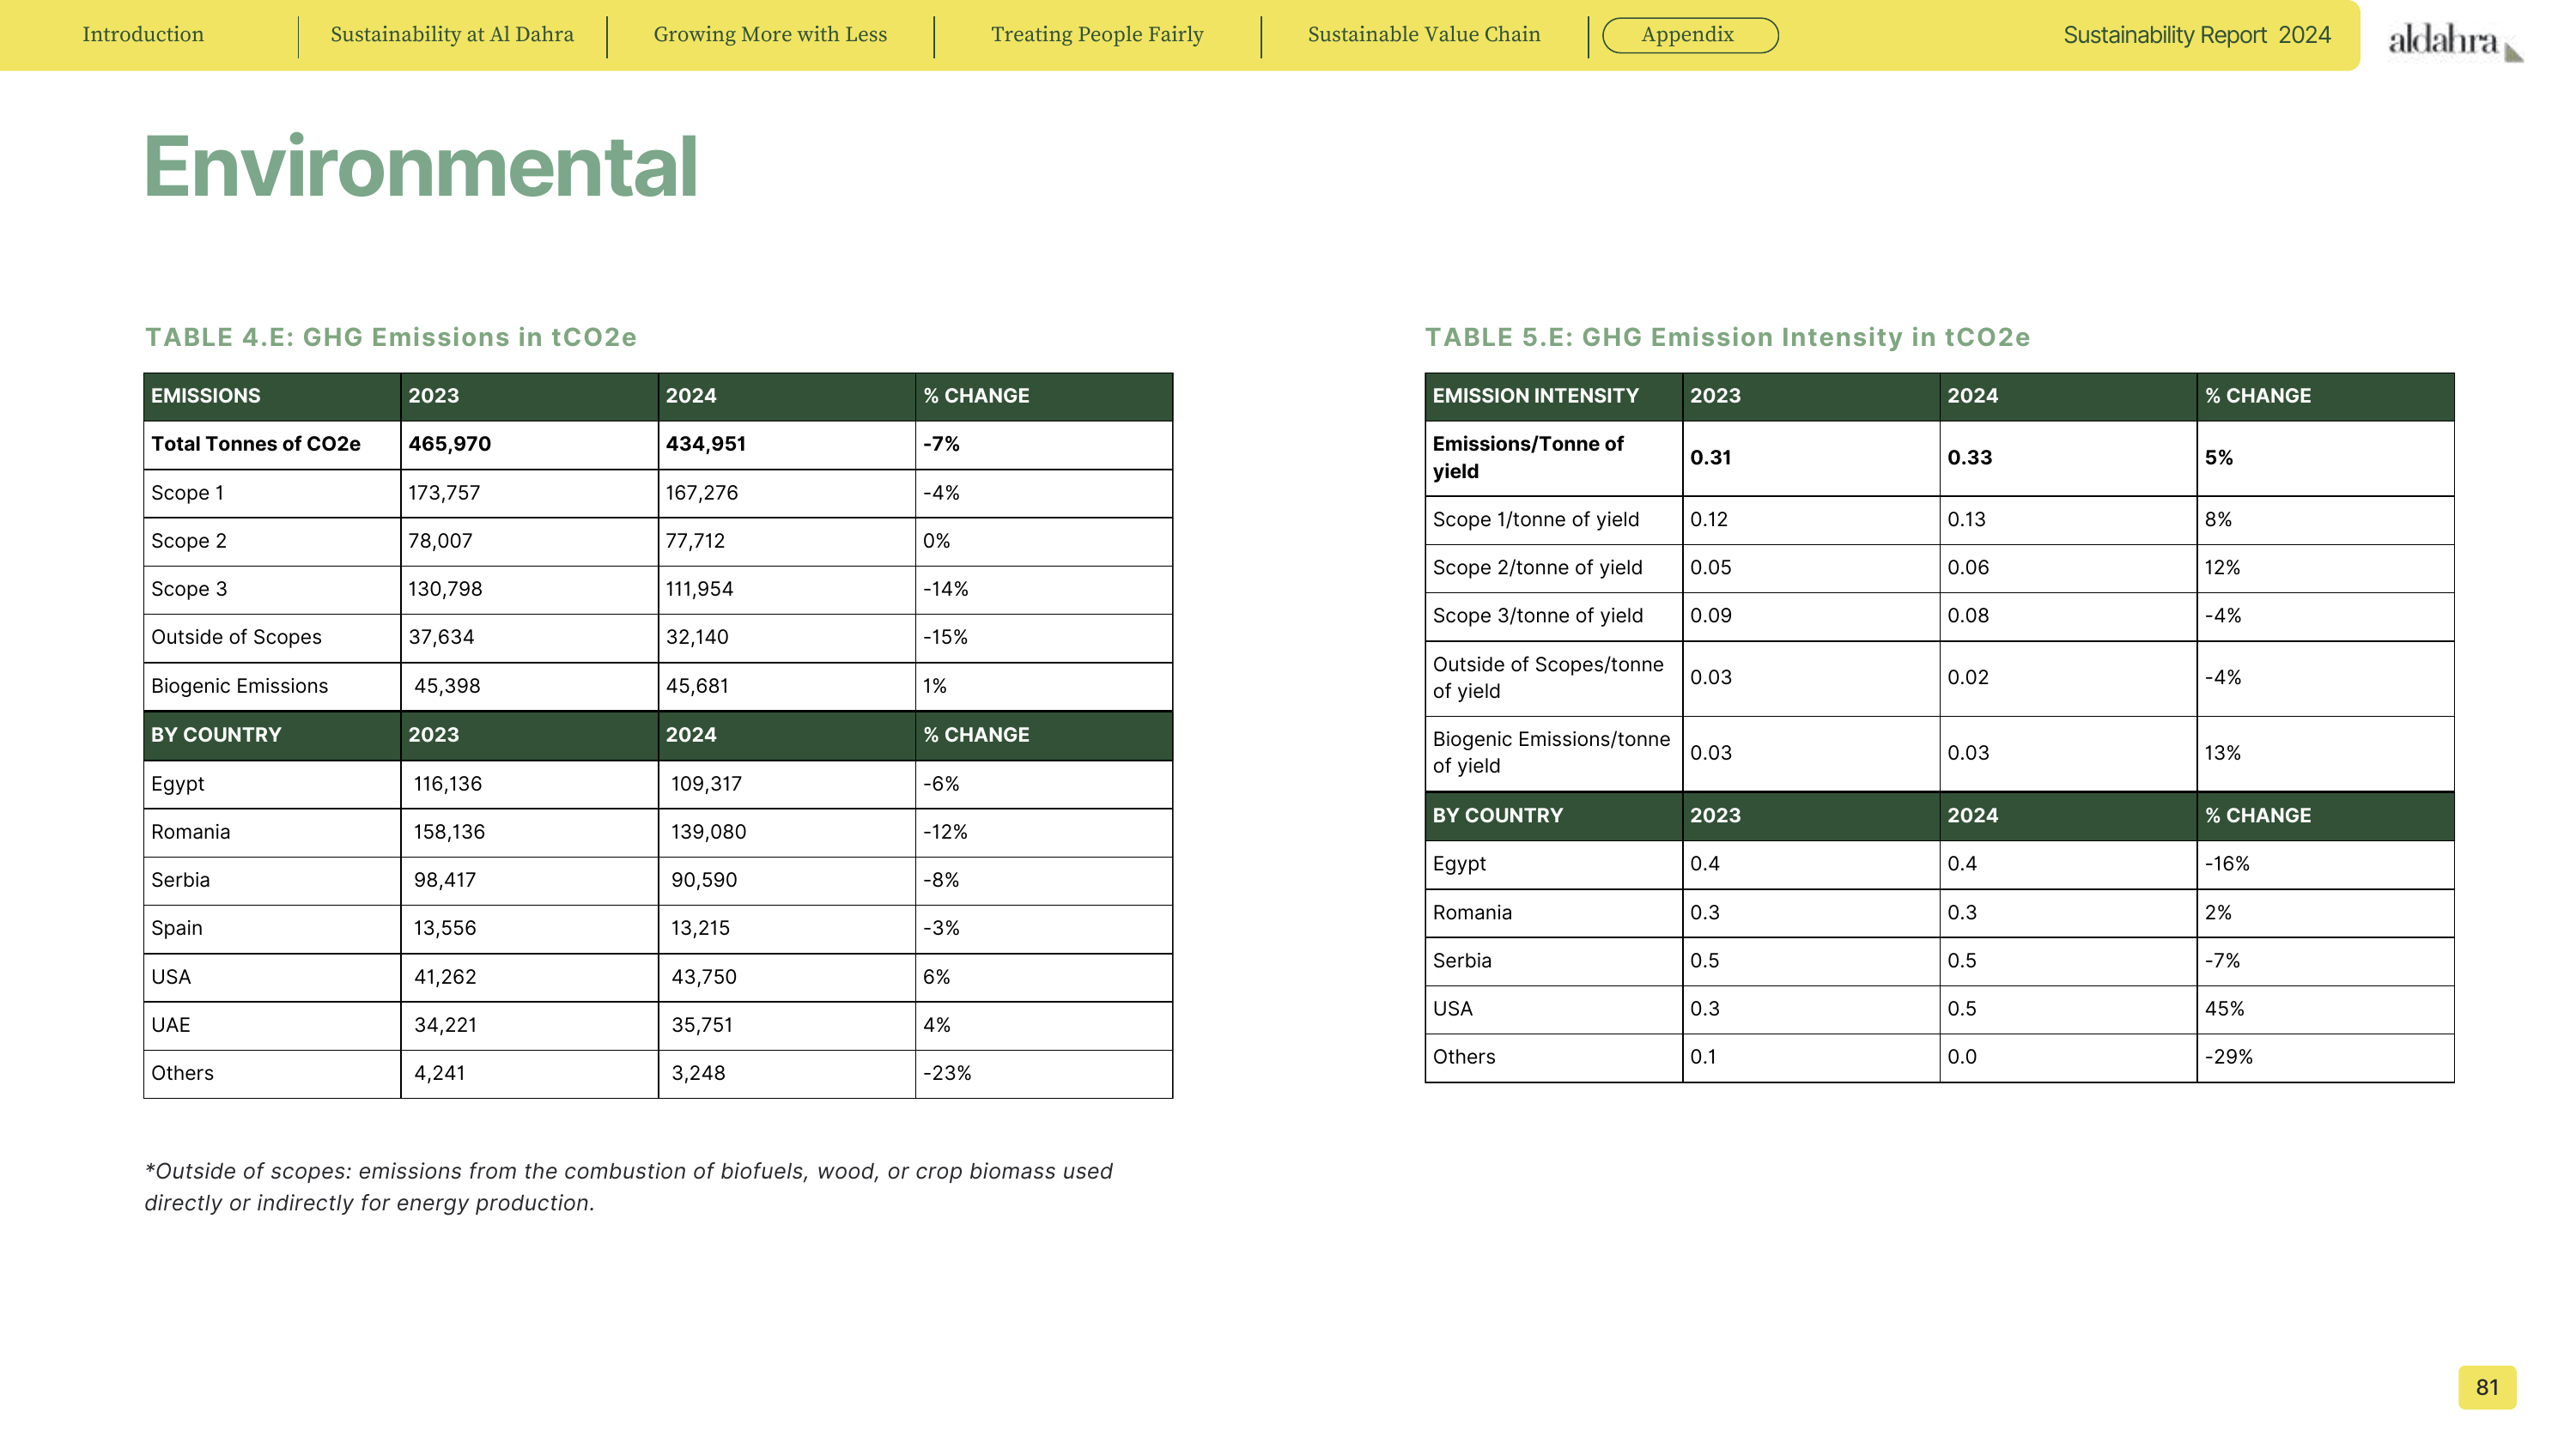
Task: Click the Emissions/Tonne of yield label
Action: [1528, 457]
